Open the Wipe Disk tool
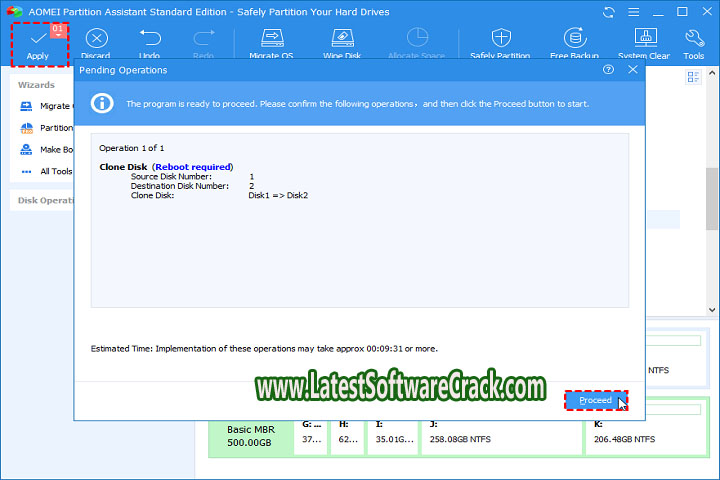 coord(342,44)
